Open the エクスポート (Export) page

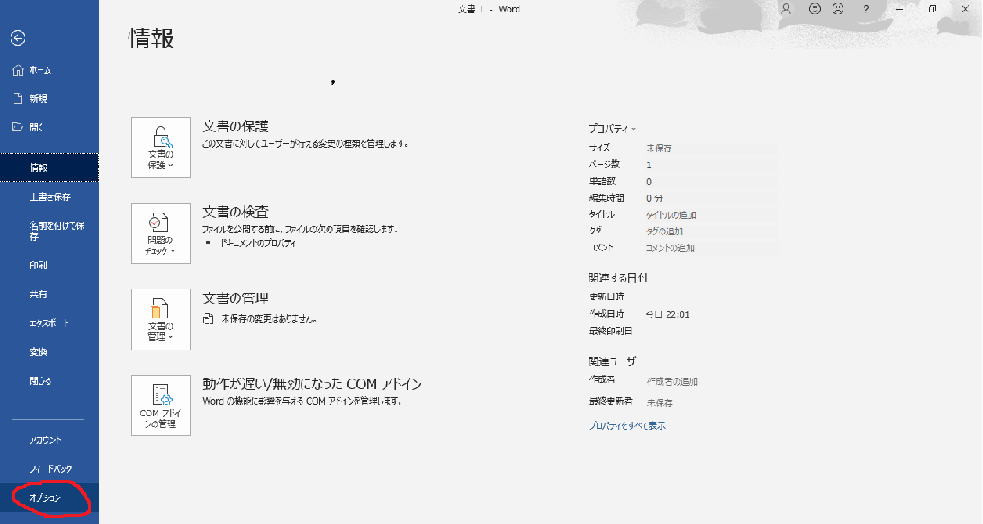pyautogui.click(x=49, y=323)
